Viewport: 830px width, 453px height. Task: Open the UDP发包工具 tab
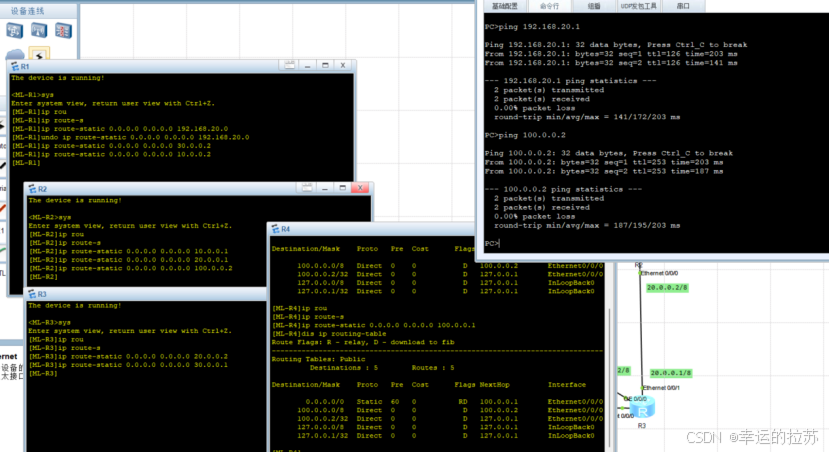point(639,6)
